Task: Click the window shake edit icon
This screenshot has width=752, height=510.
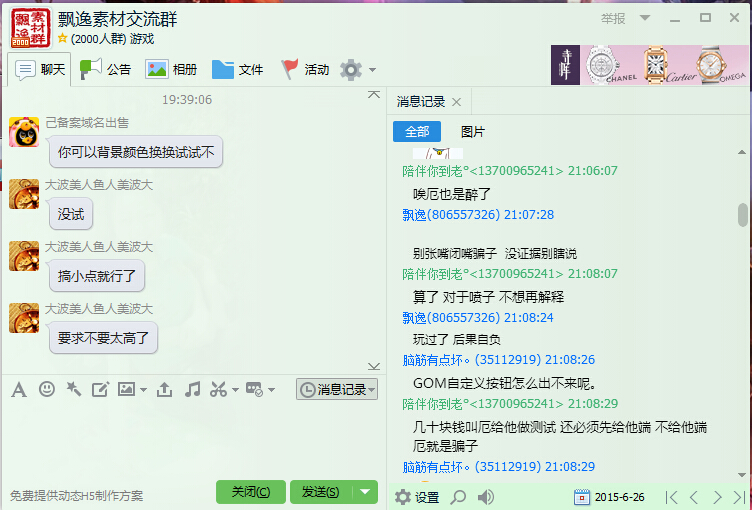Action: [100, 389]
